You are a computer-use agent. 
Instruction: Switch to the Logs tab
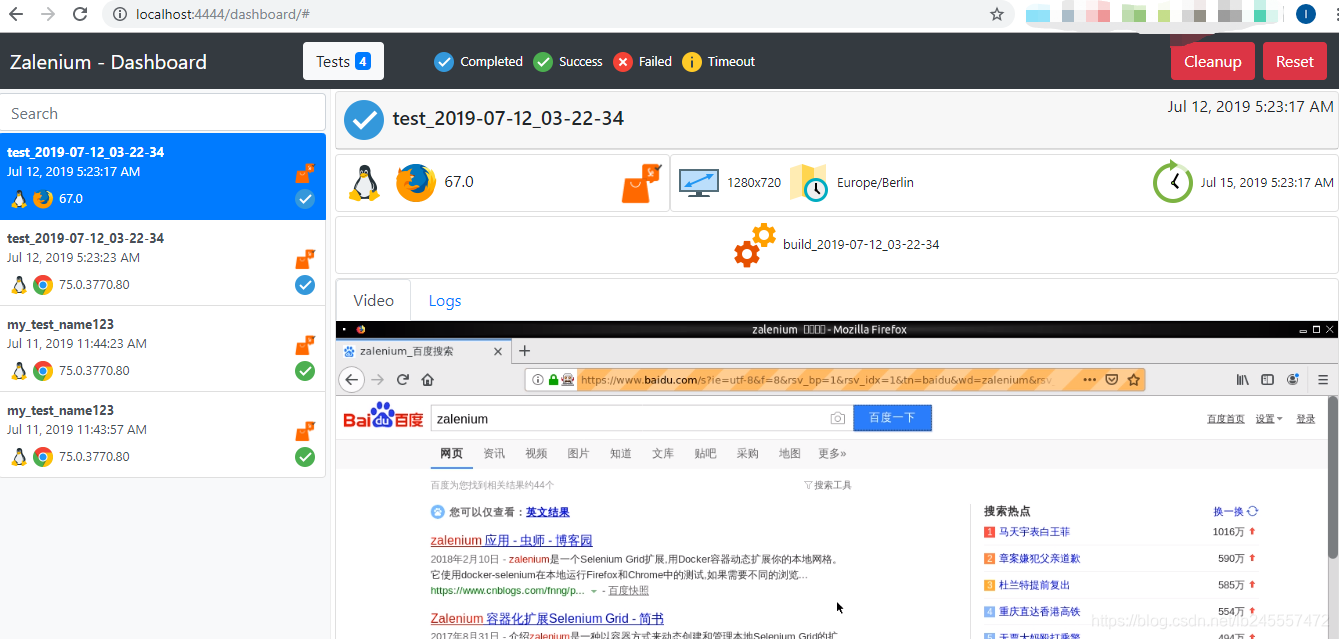pos(445,300)
